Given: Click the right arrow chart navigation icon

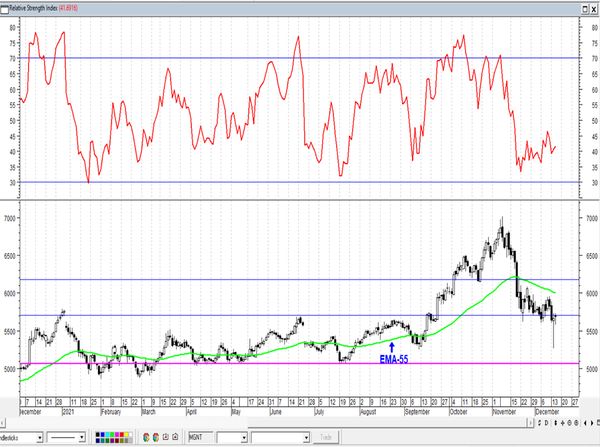Looking at the screenshot, I should tap(592, 423).
